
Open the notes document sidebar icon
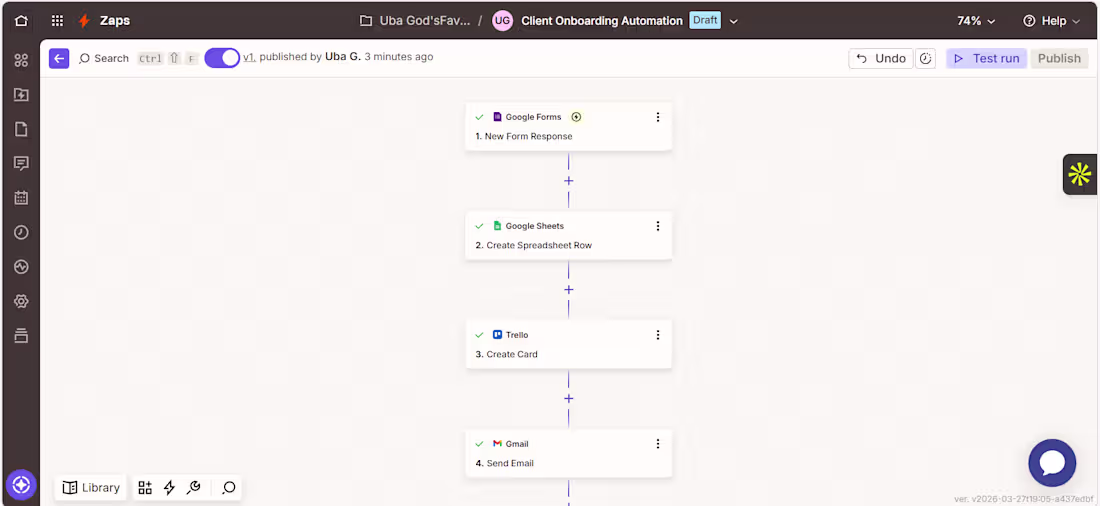point(21,129)
